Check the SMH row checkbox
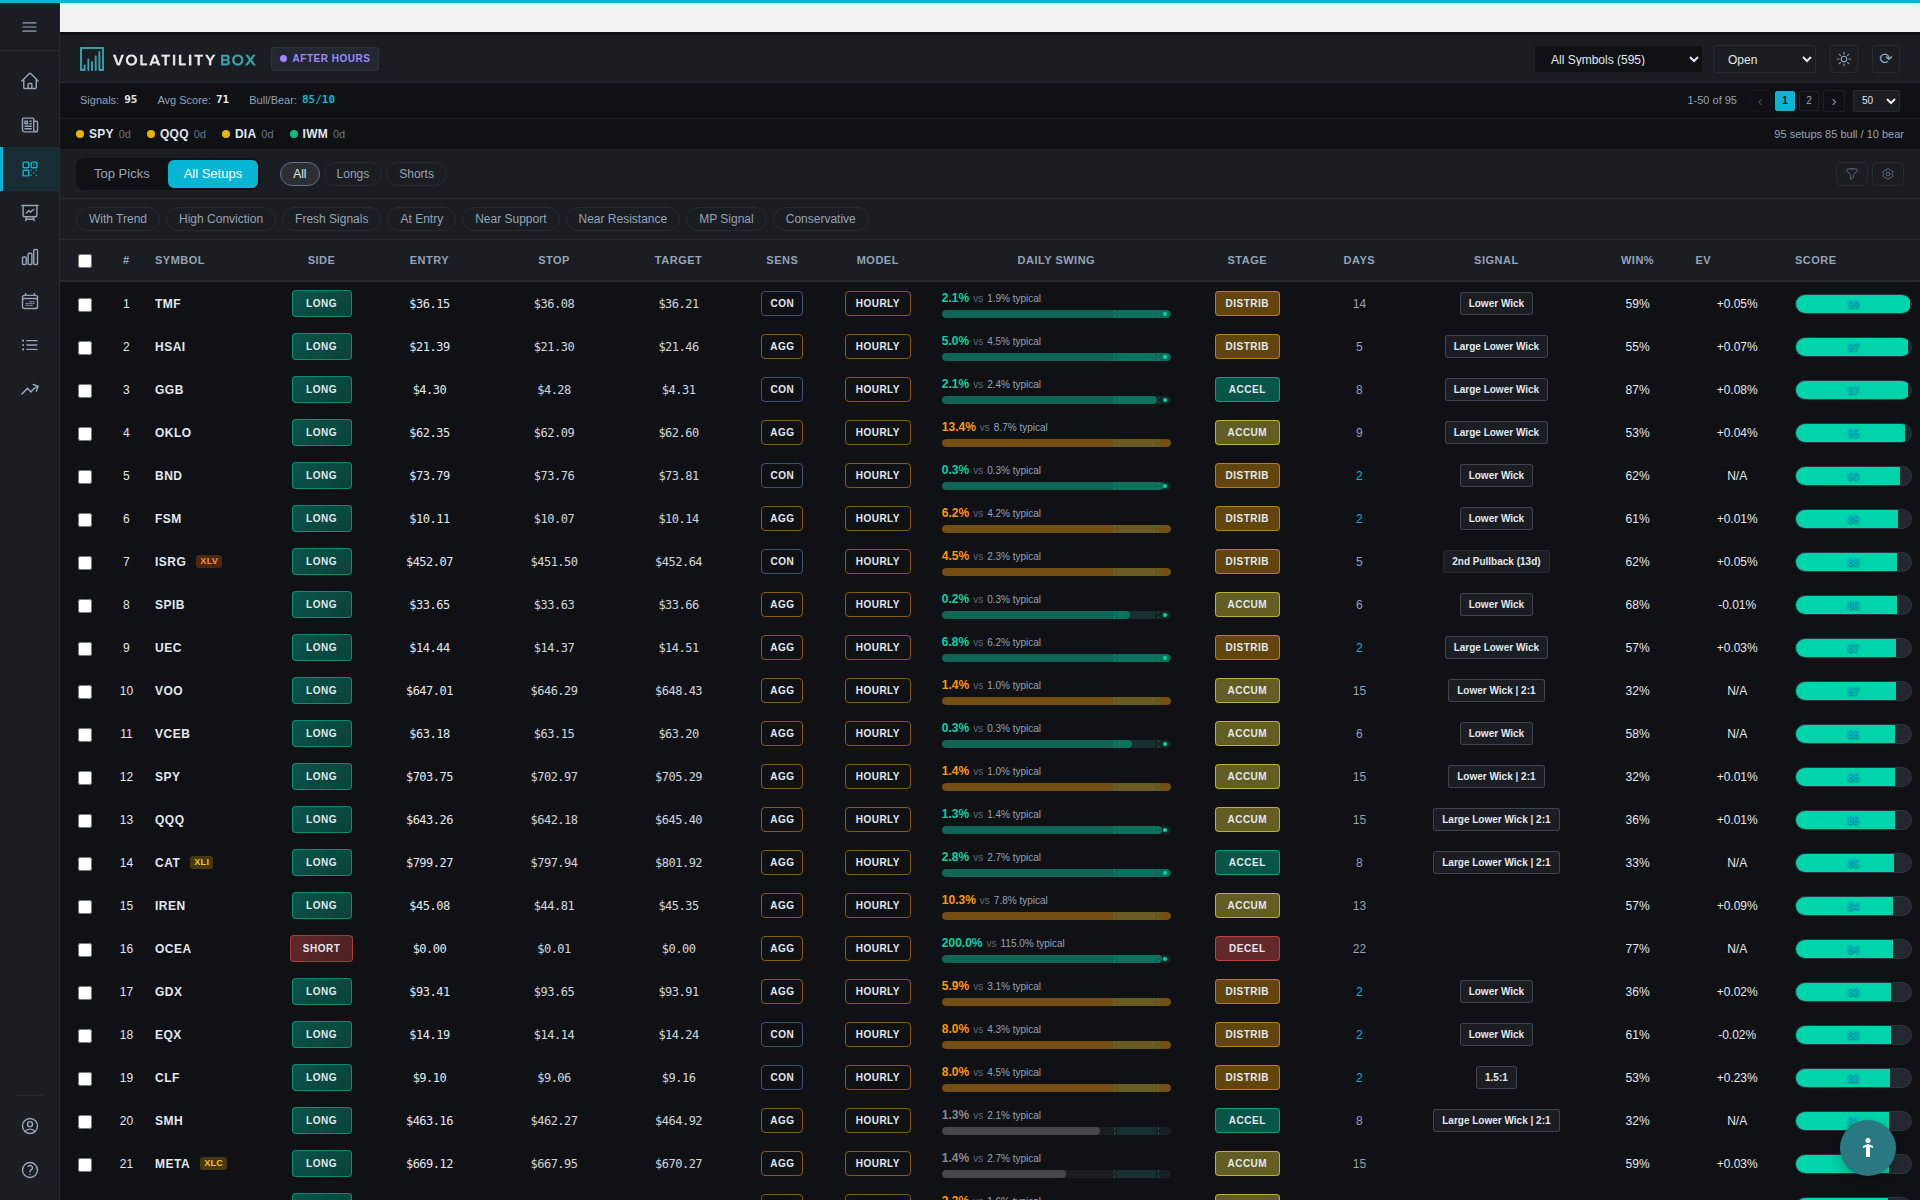 (x=85, y=1122)
